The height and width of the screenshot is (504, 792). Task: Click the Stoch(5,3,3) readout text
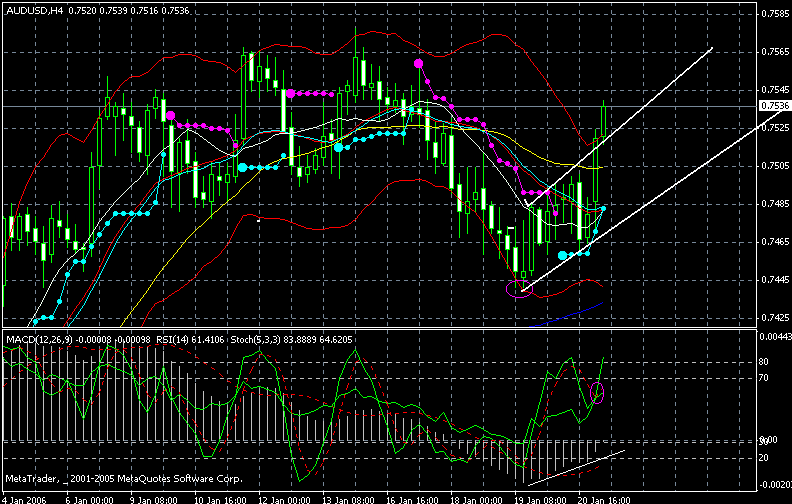pos(291,340)
